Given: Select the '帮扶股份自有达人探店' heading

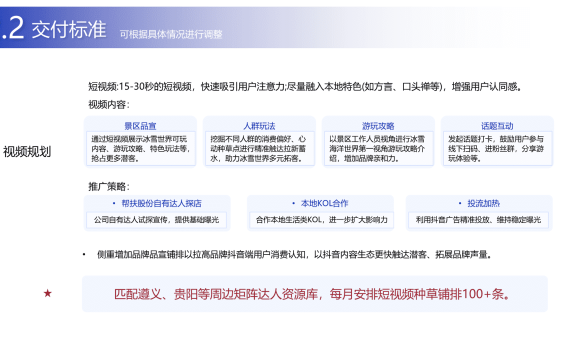Looking at the screenshot, I should 161,203.
